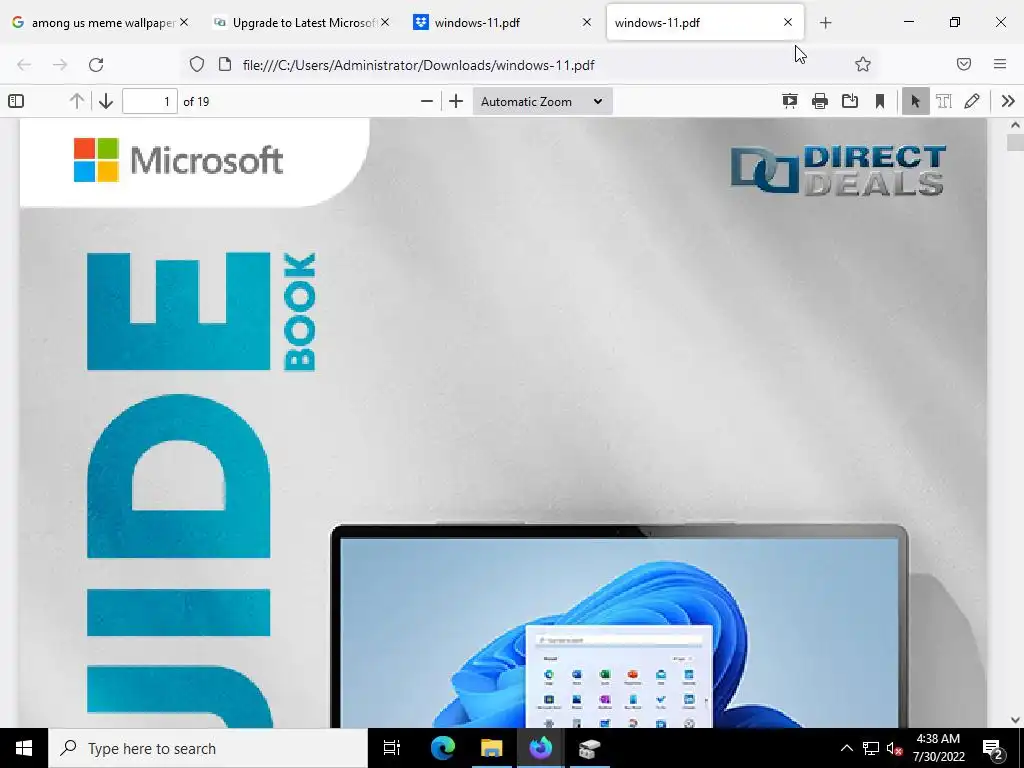Go forward in browser history
This screenshot has width=1024, height=768.
tap(60, 65)
